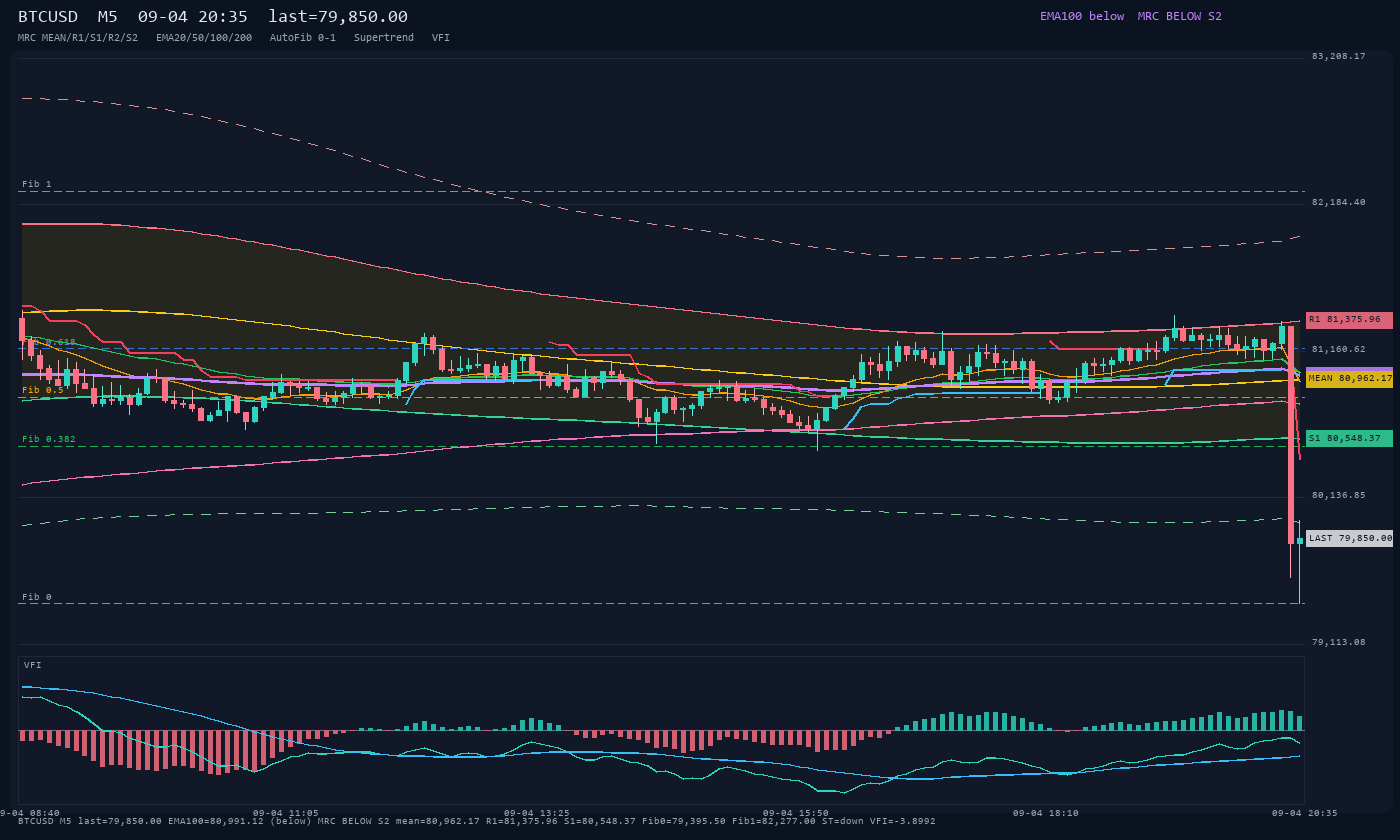The image size is (1400, 840).
Task: Select the 'EMA100 below' status label
Action: (x=1082, y=16)
